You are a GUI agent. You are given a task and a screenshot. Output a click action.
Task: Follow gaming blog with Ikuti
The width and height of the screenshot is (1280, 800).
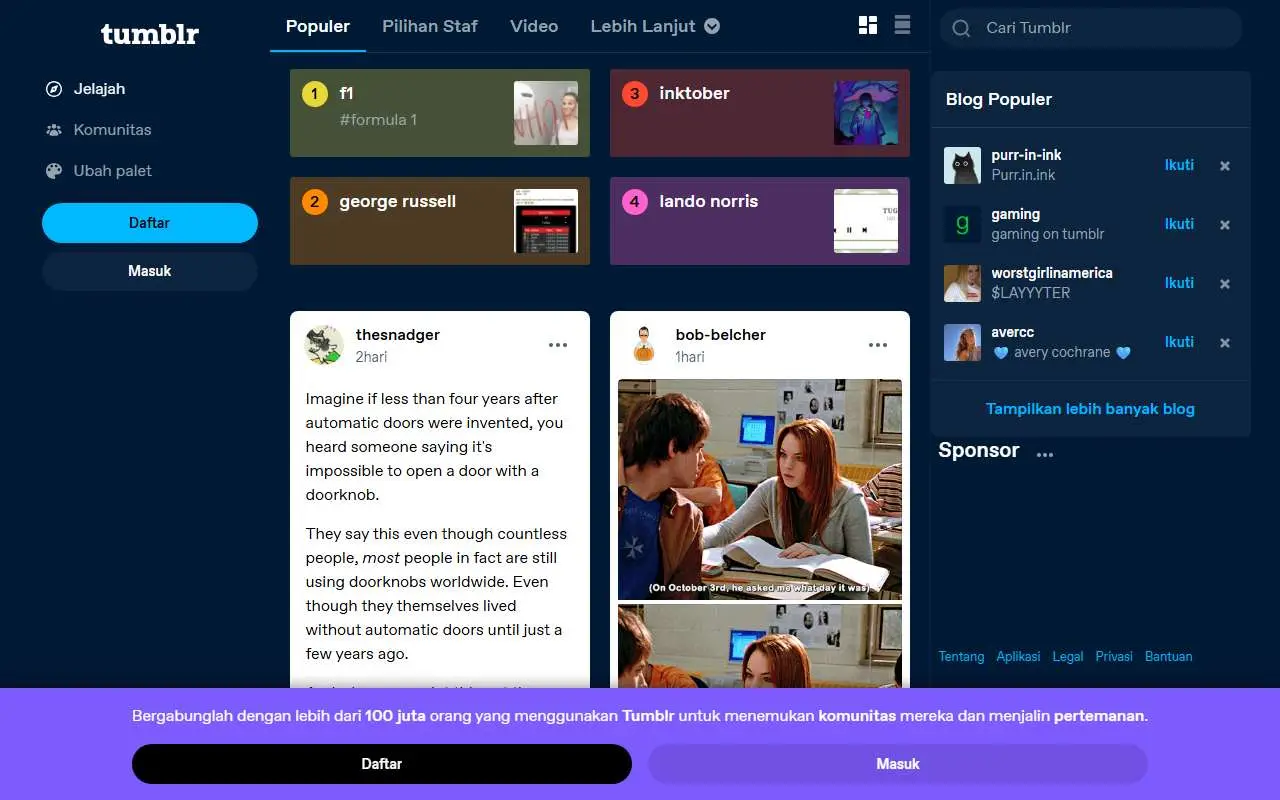(x=1179, y=224)
